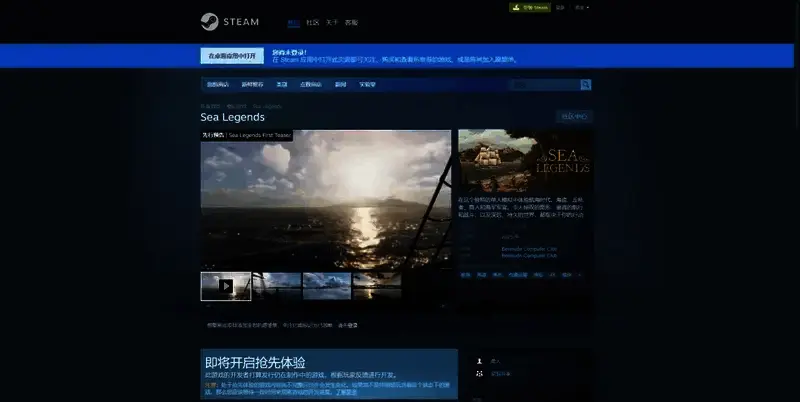
Task: Select the second screenshot thumbnail with rigging
Action: (x=277, y=286)
